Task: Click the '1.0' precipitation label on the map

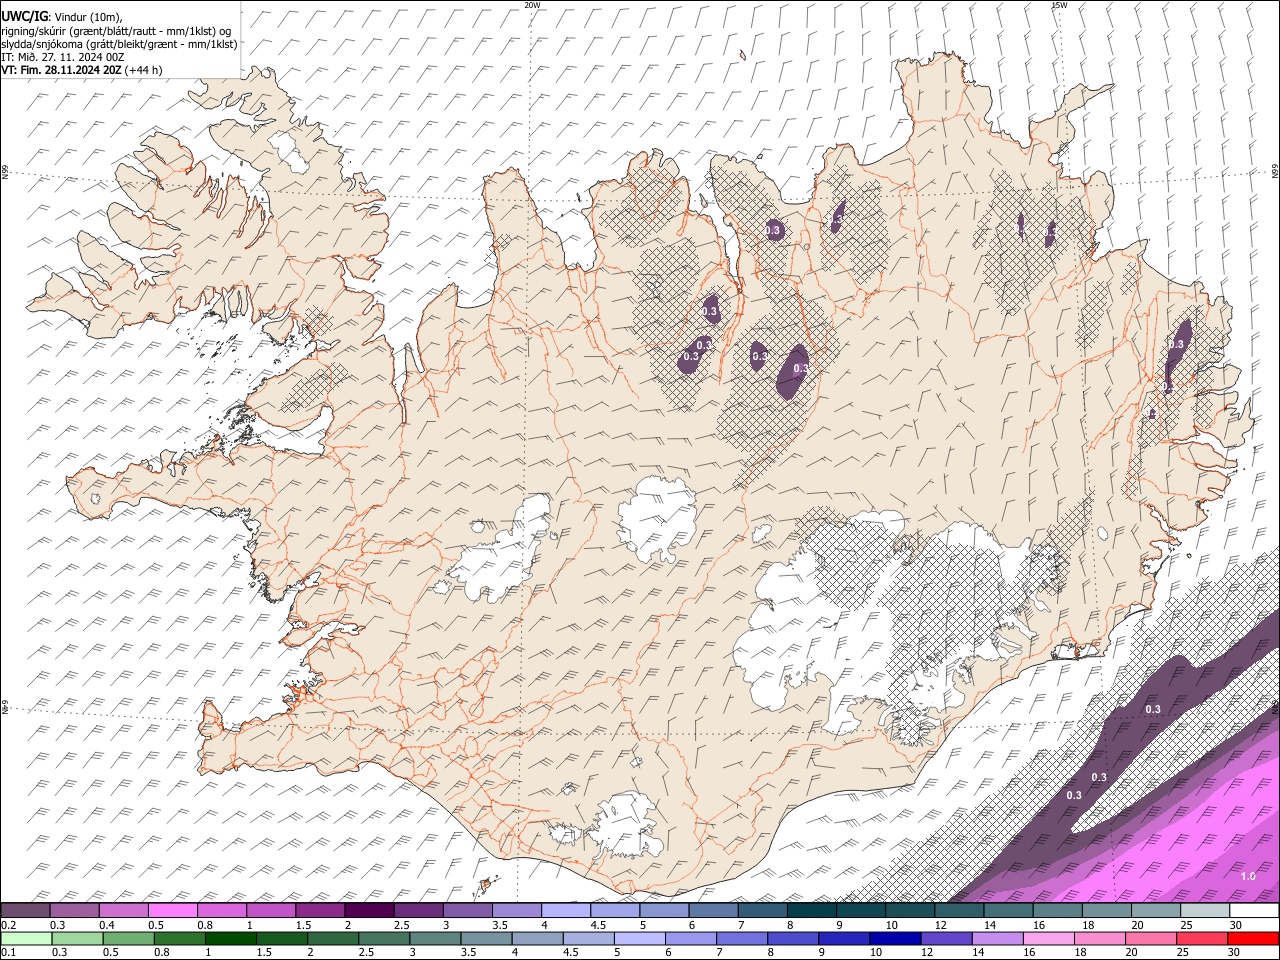Action: pyautogui.click(x=1248, y=877)
